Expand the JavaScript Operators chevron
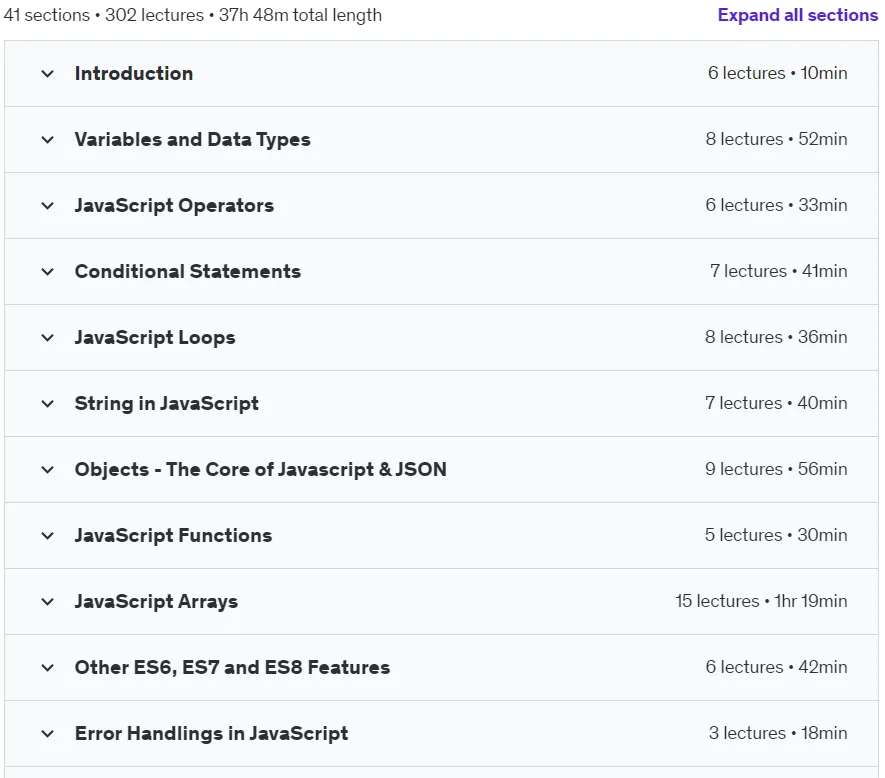 click(x=48, y=206)
